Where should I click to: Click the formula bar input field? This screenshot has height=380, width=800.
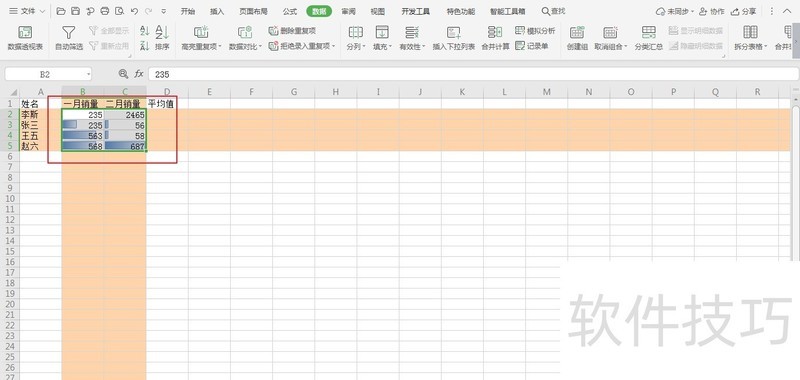pyautogui.click(x=473, y=74)
